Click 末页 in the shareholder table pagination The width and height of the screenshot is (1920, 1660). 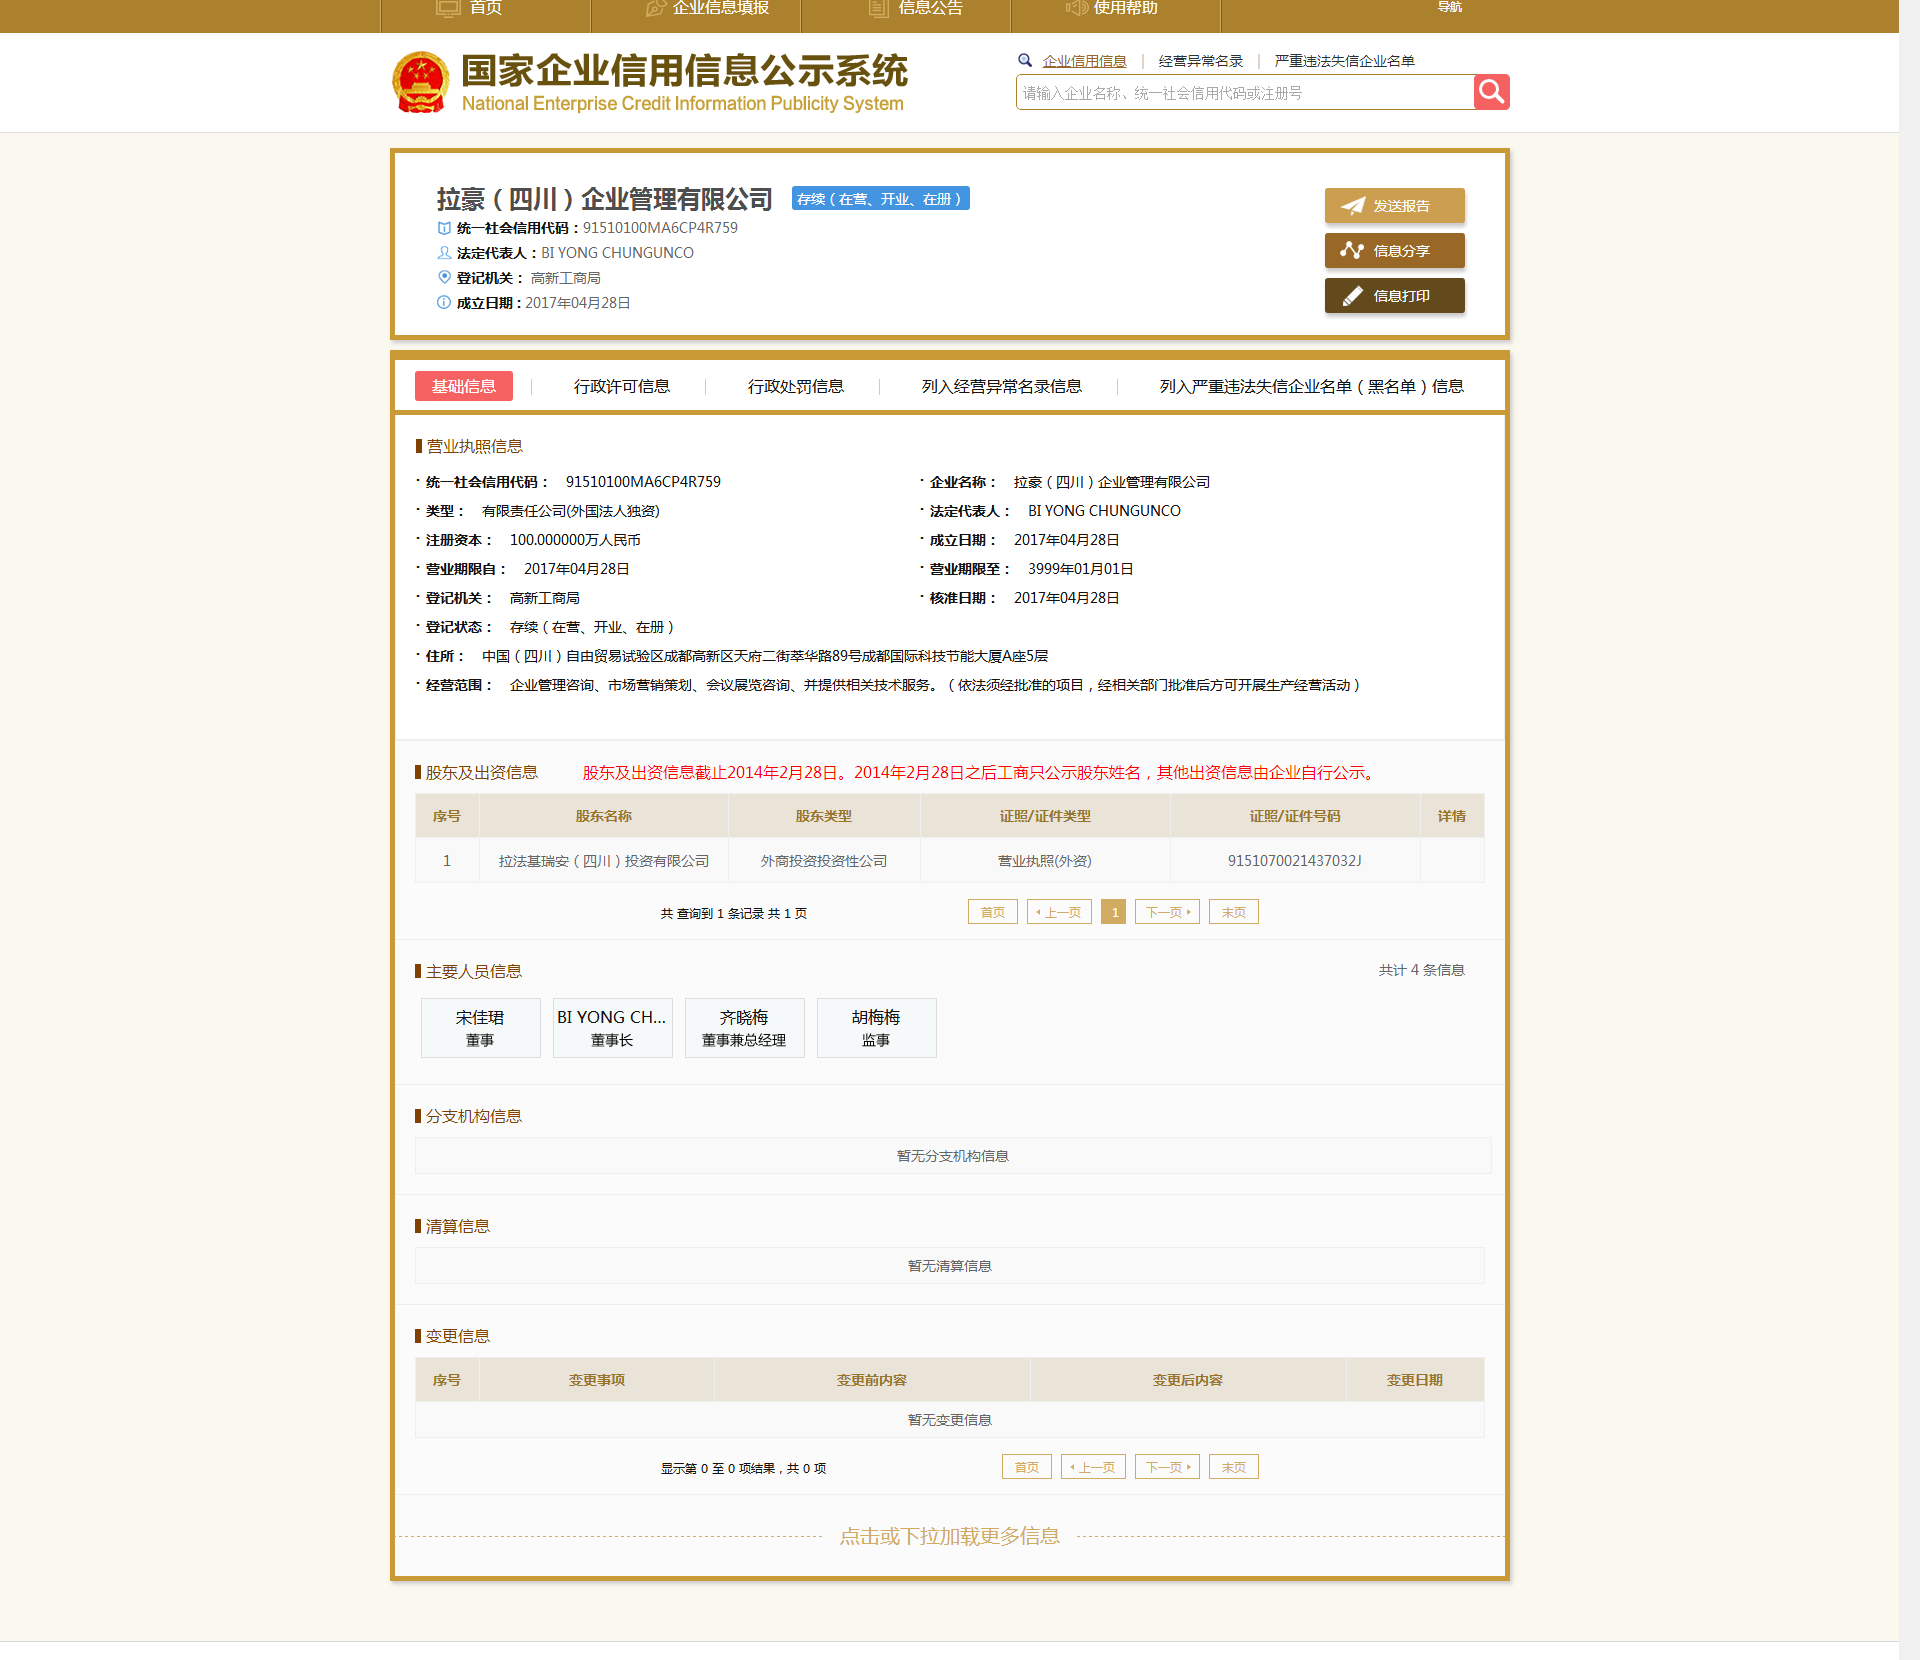(1233, 911)
